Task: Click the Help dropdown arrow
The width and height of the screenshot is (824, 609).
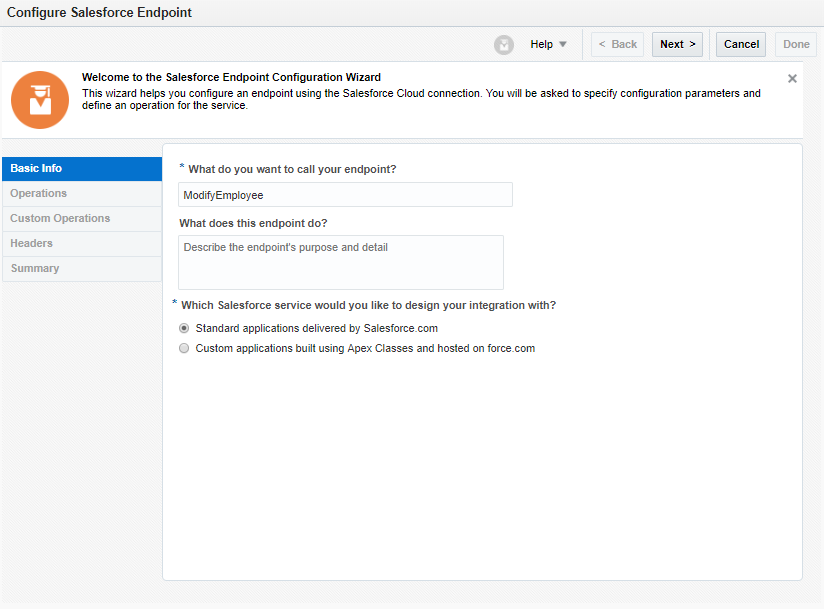Action: coord(563,45)
